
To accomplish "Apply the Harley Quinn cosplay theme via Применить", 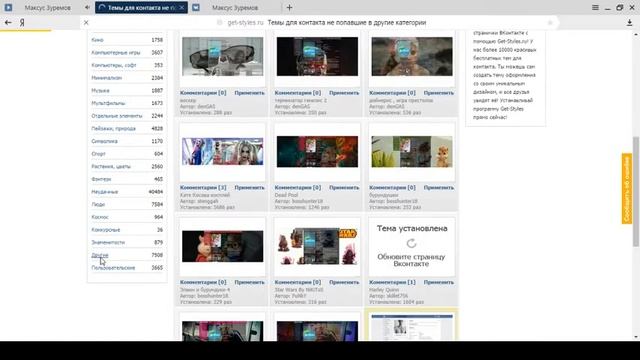I will point(249,188).
